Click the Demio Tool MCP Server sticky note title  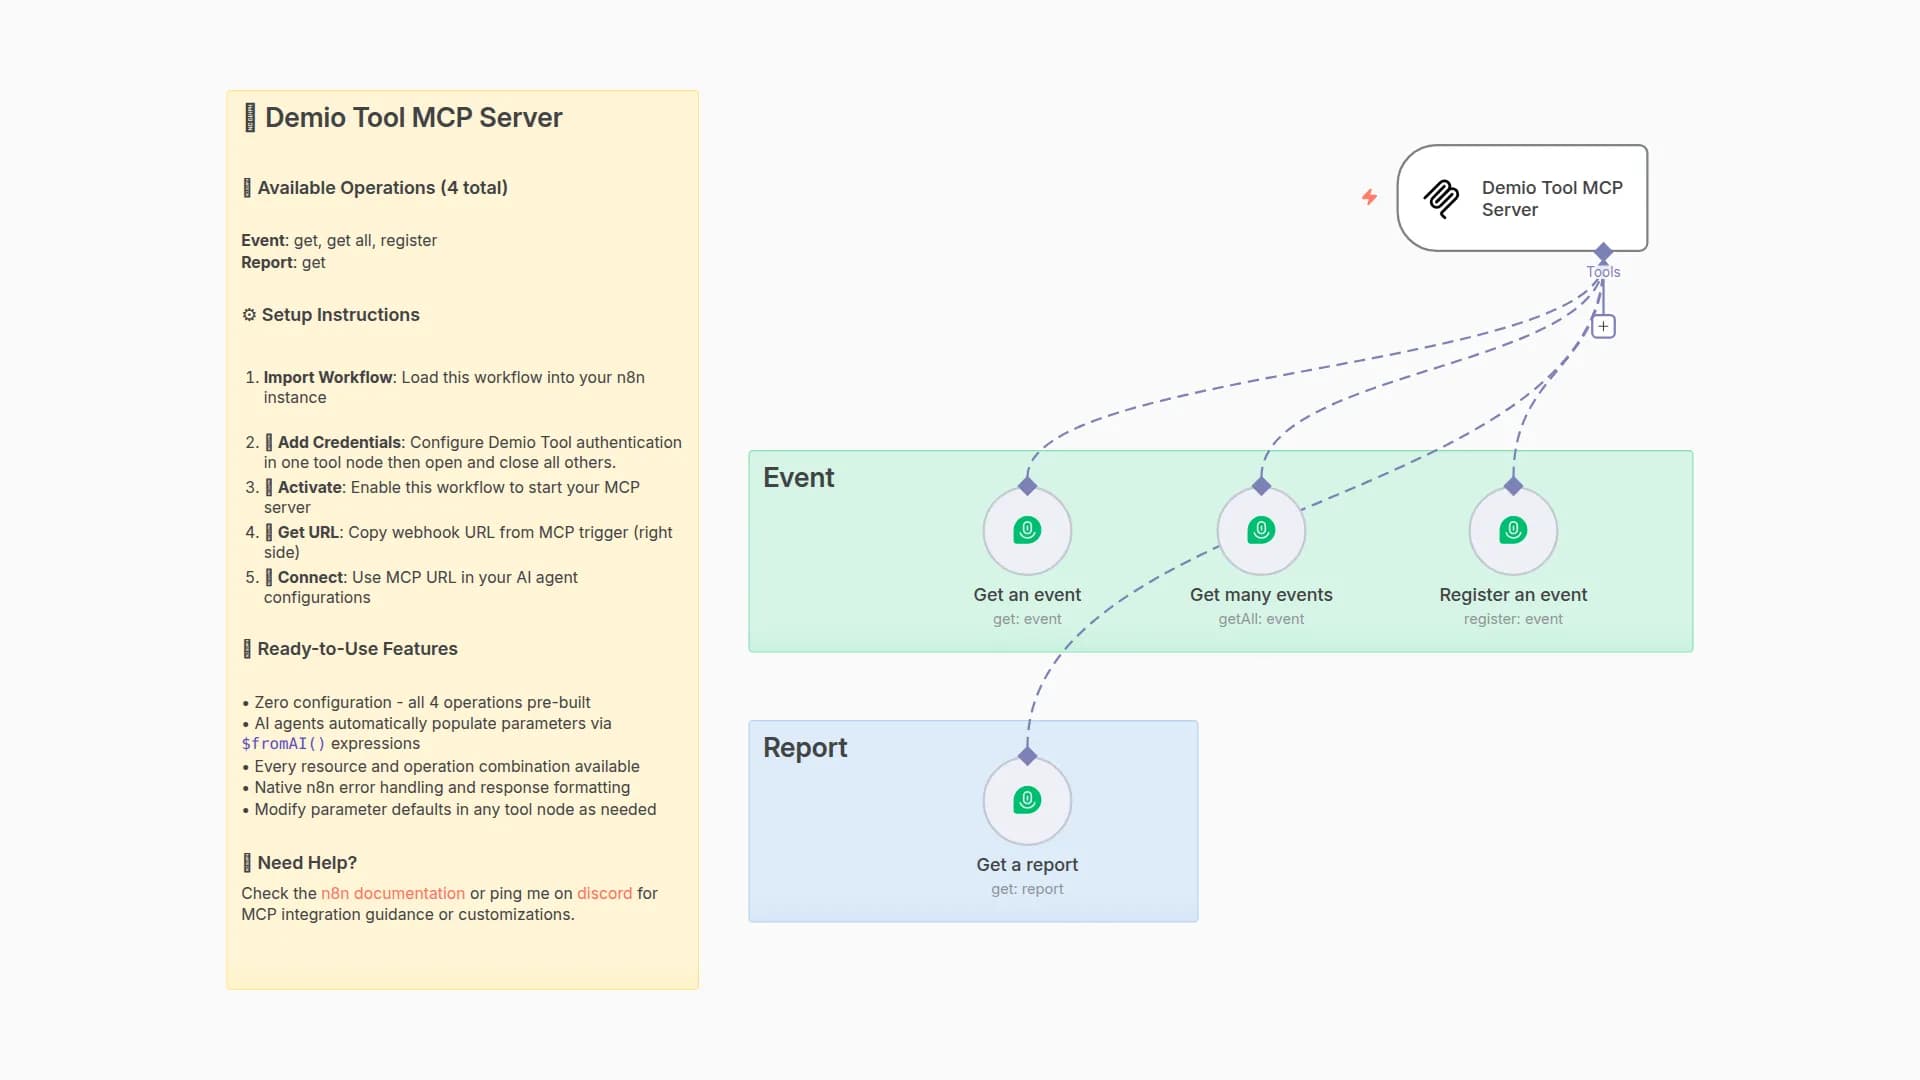click(x=412, y=117)
